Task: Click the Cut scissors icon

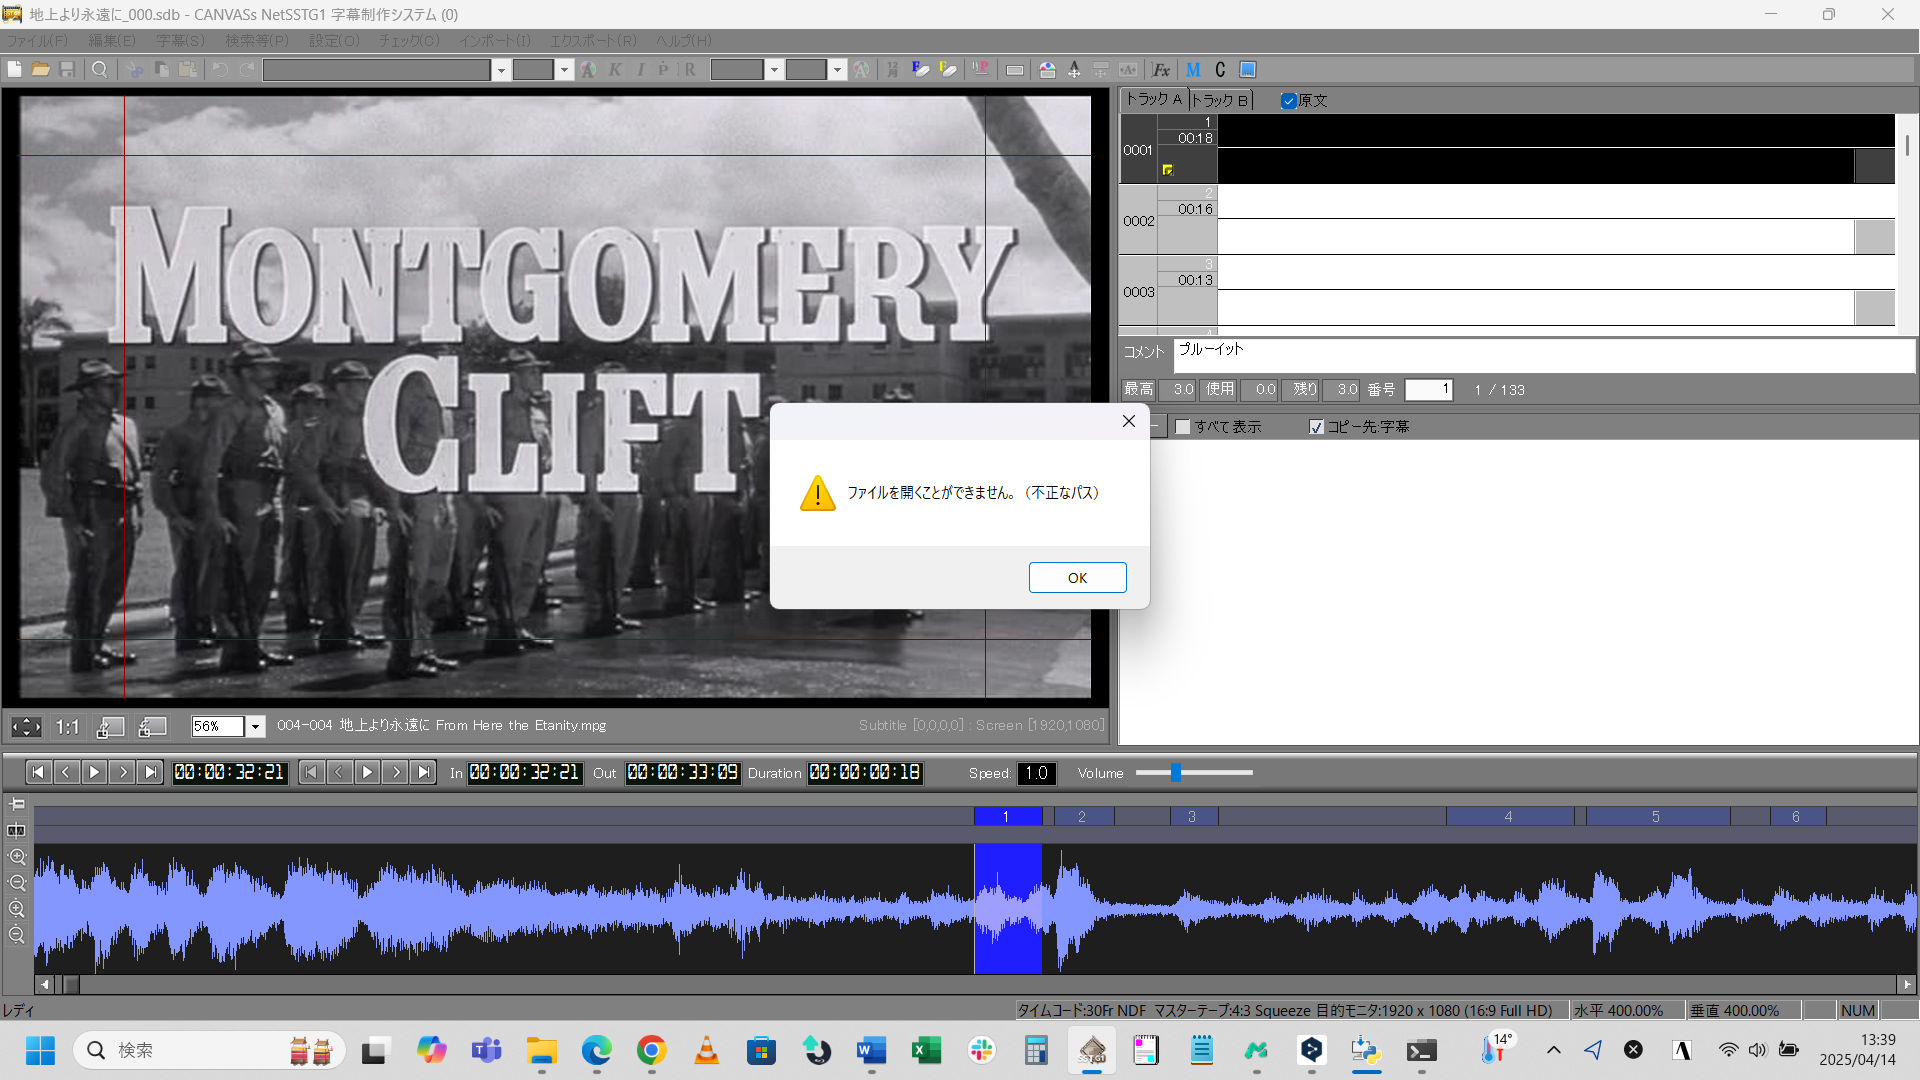Action: coord(135,69)
